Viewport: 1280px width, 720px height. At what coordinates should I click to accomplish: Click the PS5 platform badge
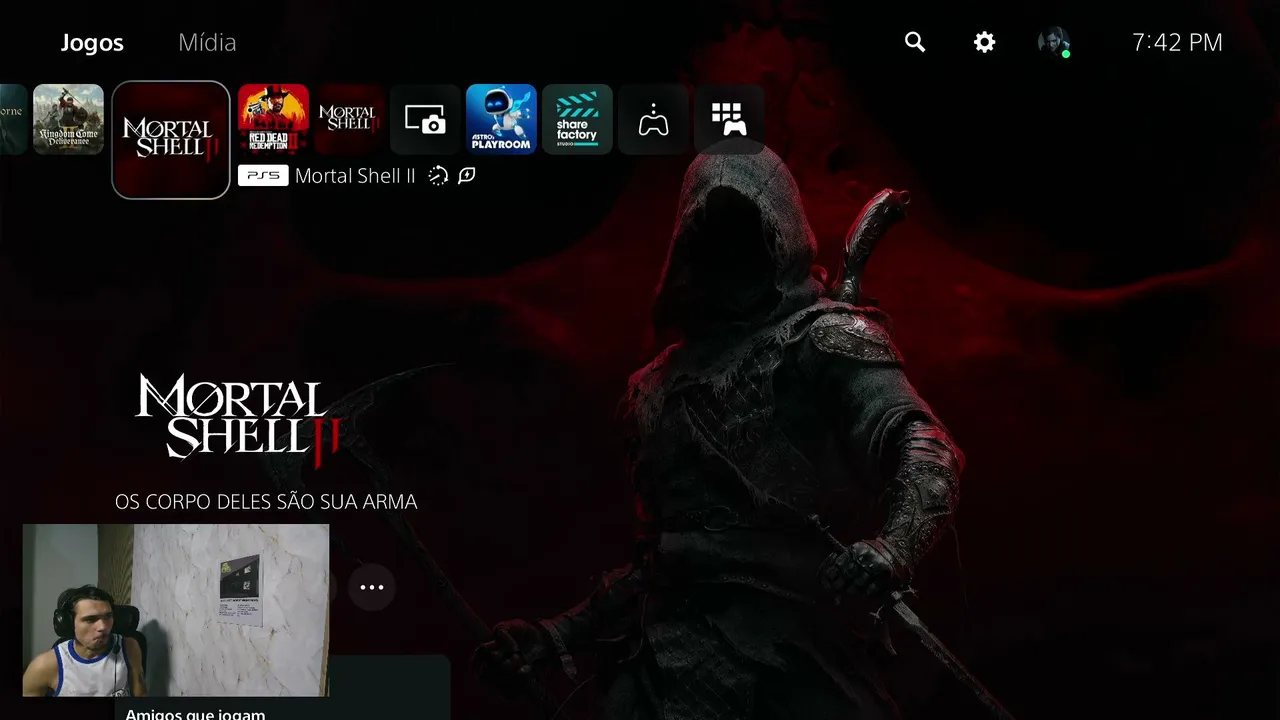coord(263,176)
